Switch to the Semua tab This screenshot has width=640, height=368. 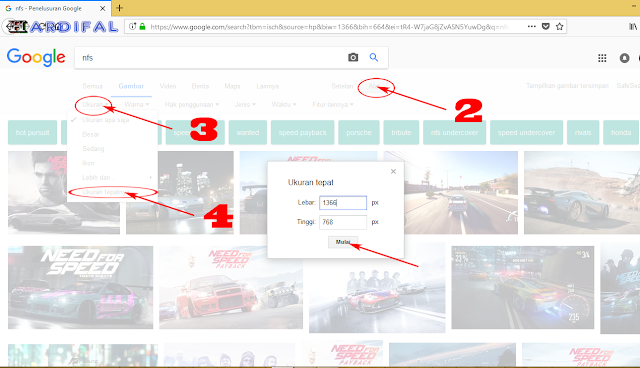[93, 86]
